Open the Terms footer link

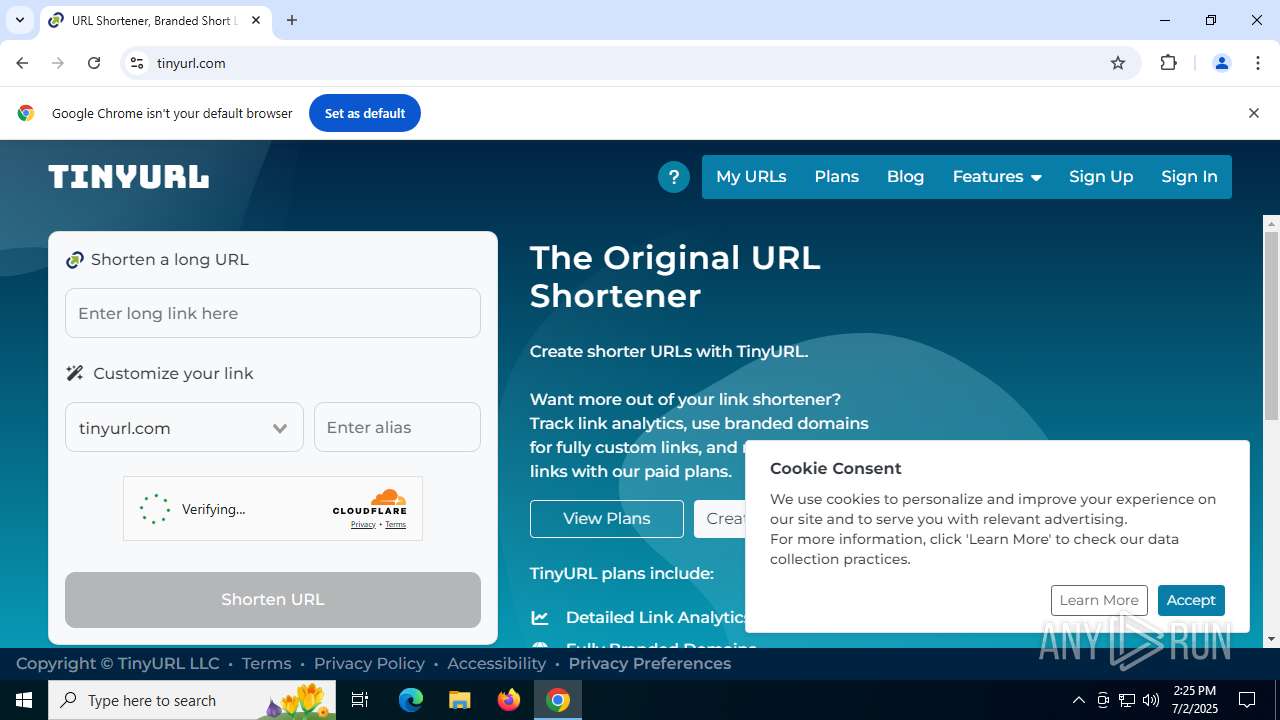click(266, 664)
